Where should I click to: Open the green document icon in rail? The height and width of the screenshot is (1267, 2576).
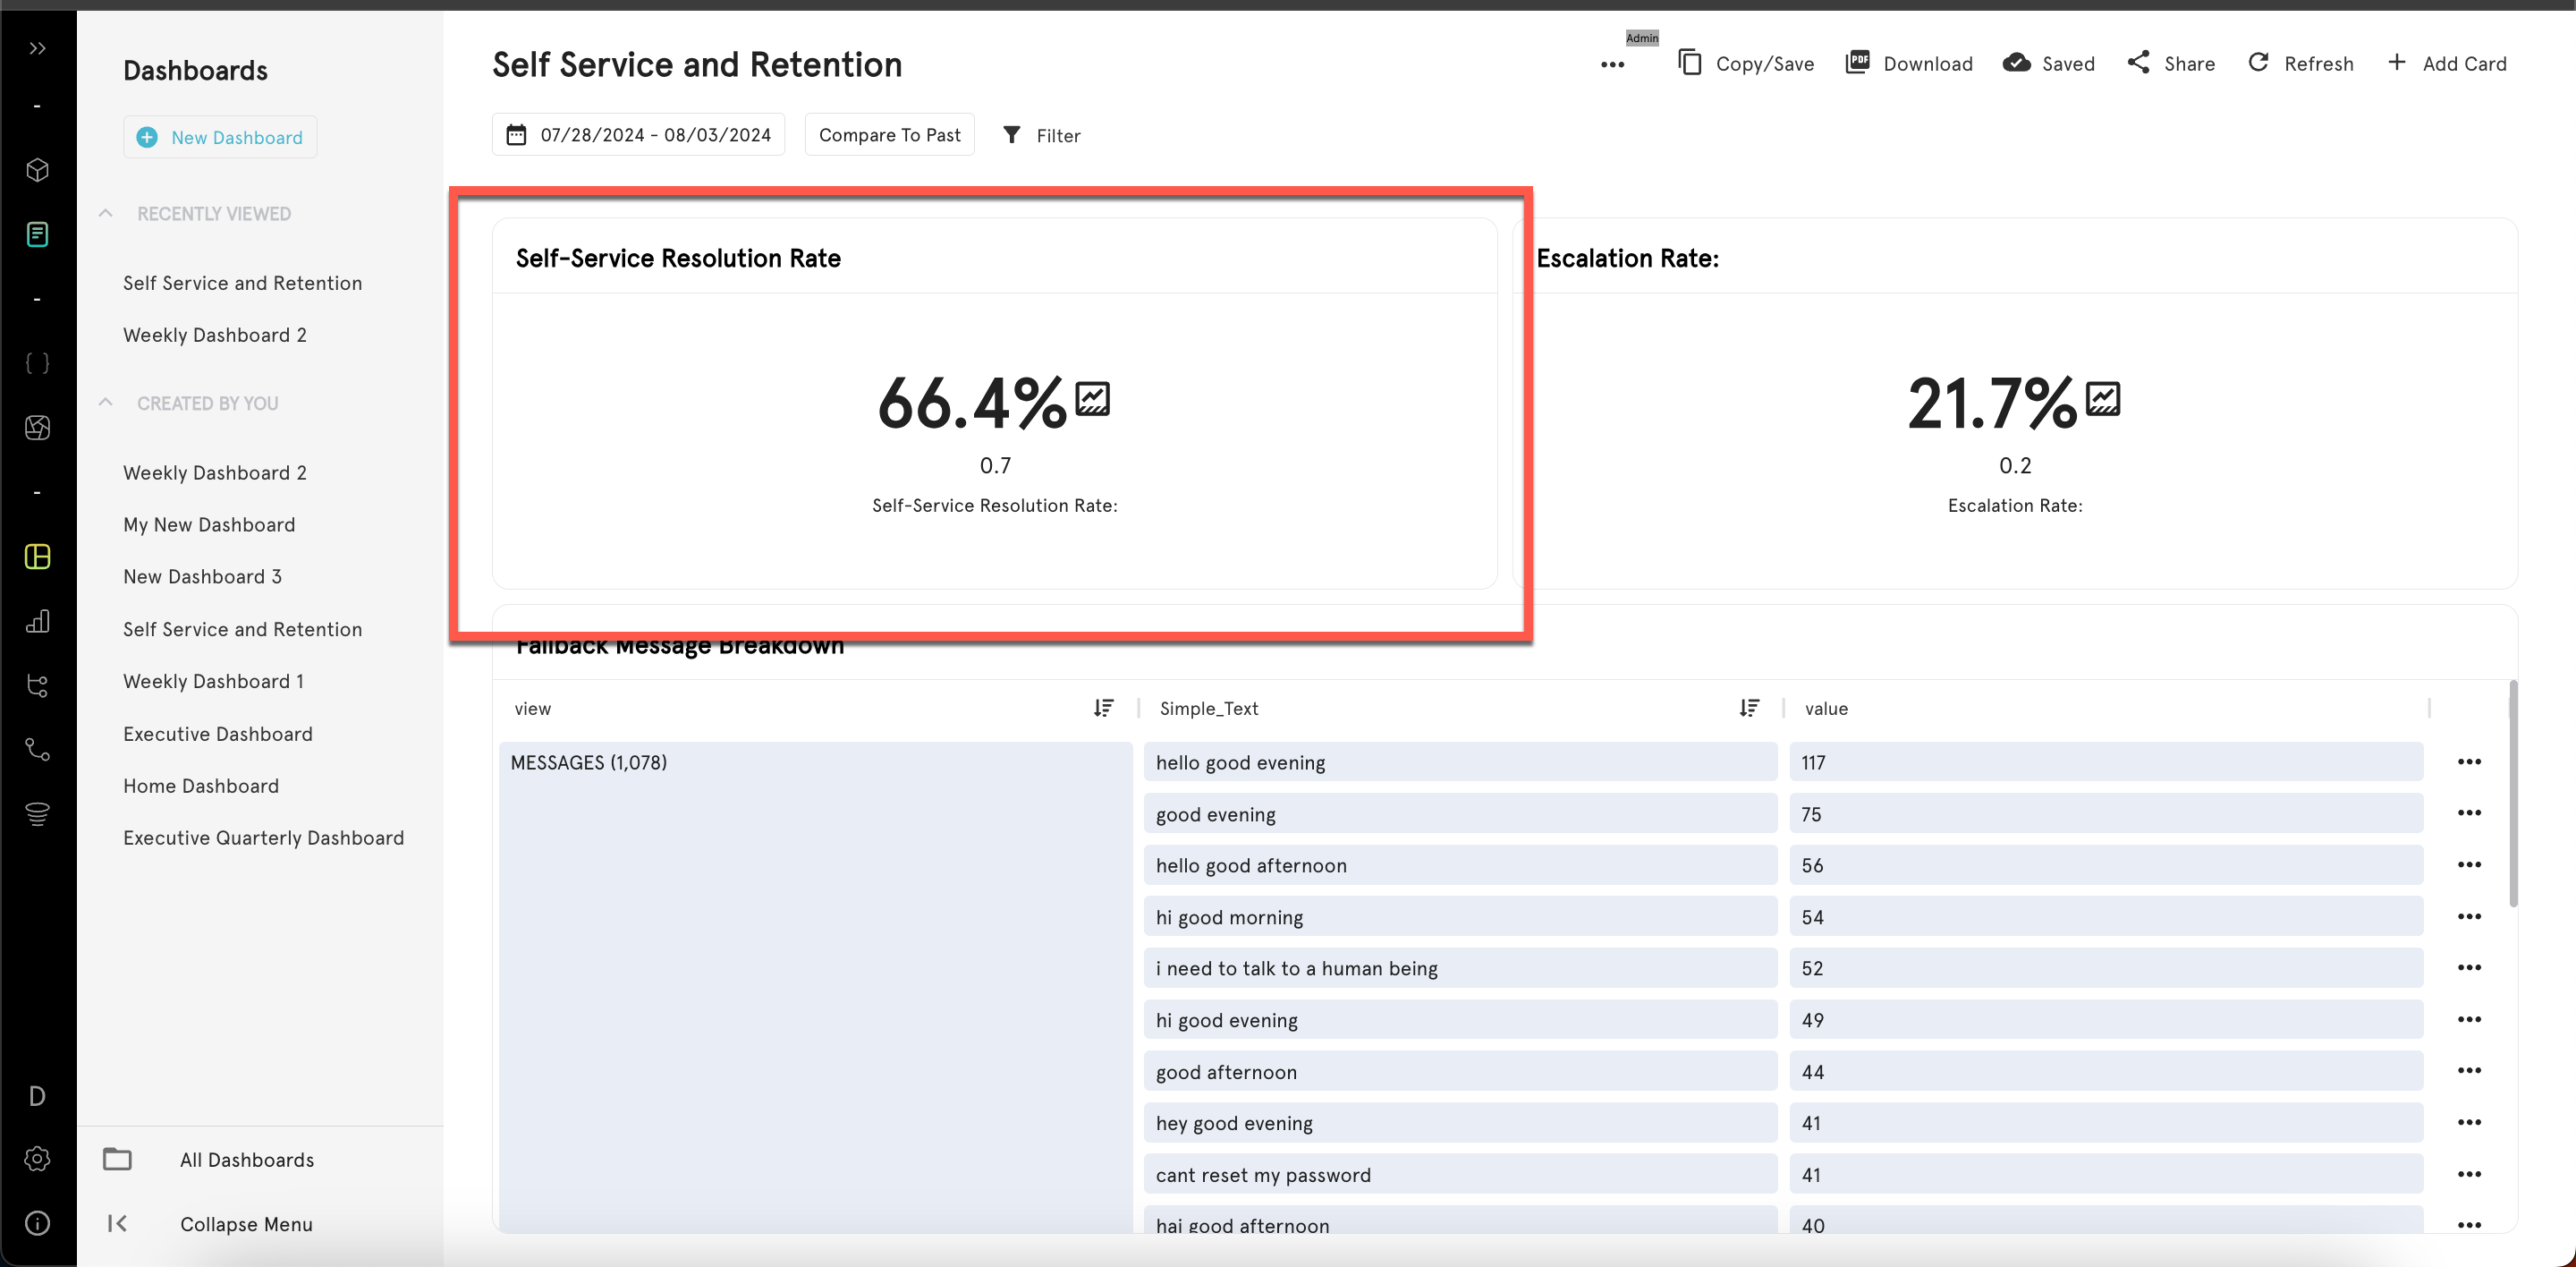tap(38, 234)
